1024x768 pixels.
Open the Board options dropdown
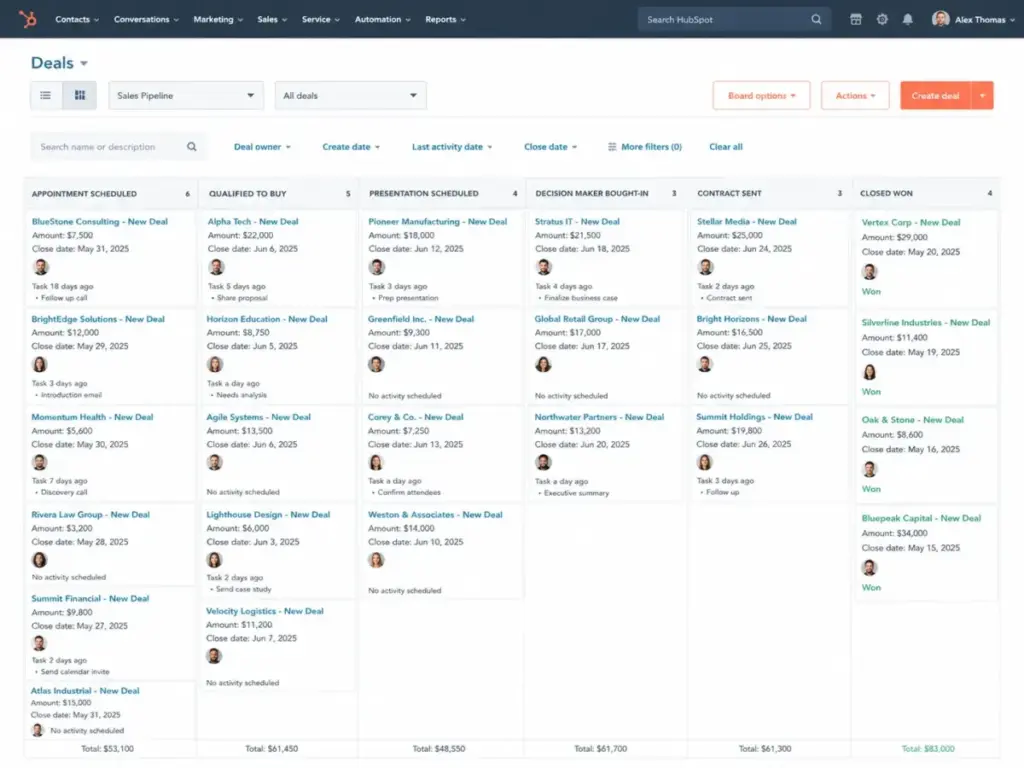761,95
